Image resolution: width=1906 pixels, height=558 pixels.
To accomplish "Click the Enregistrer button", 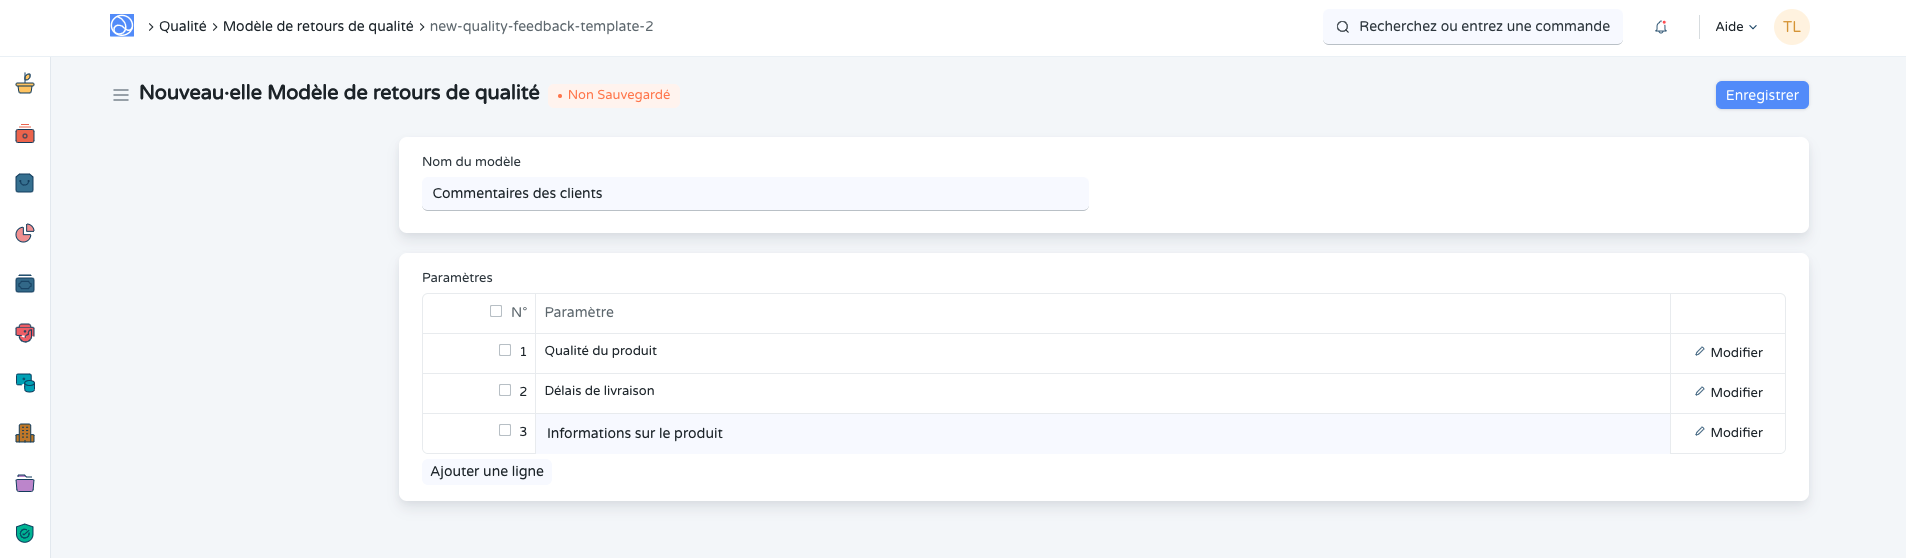I will tap(1761, 95).
